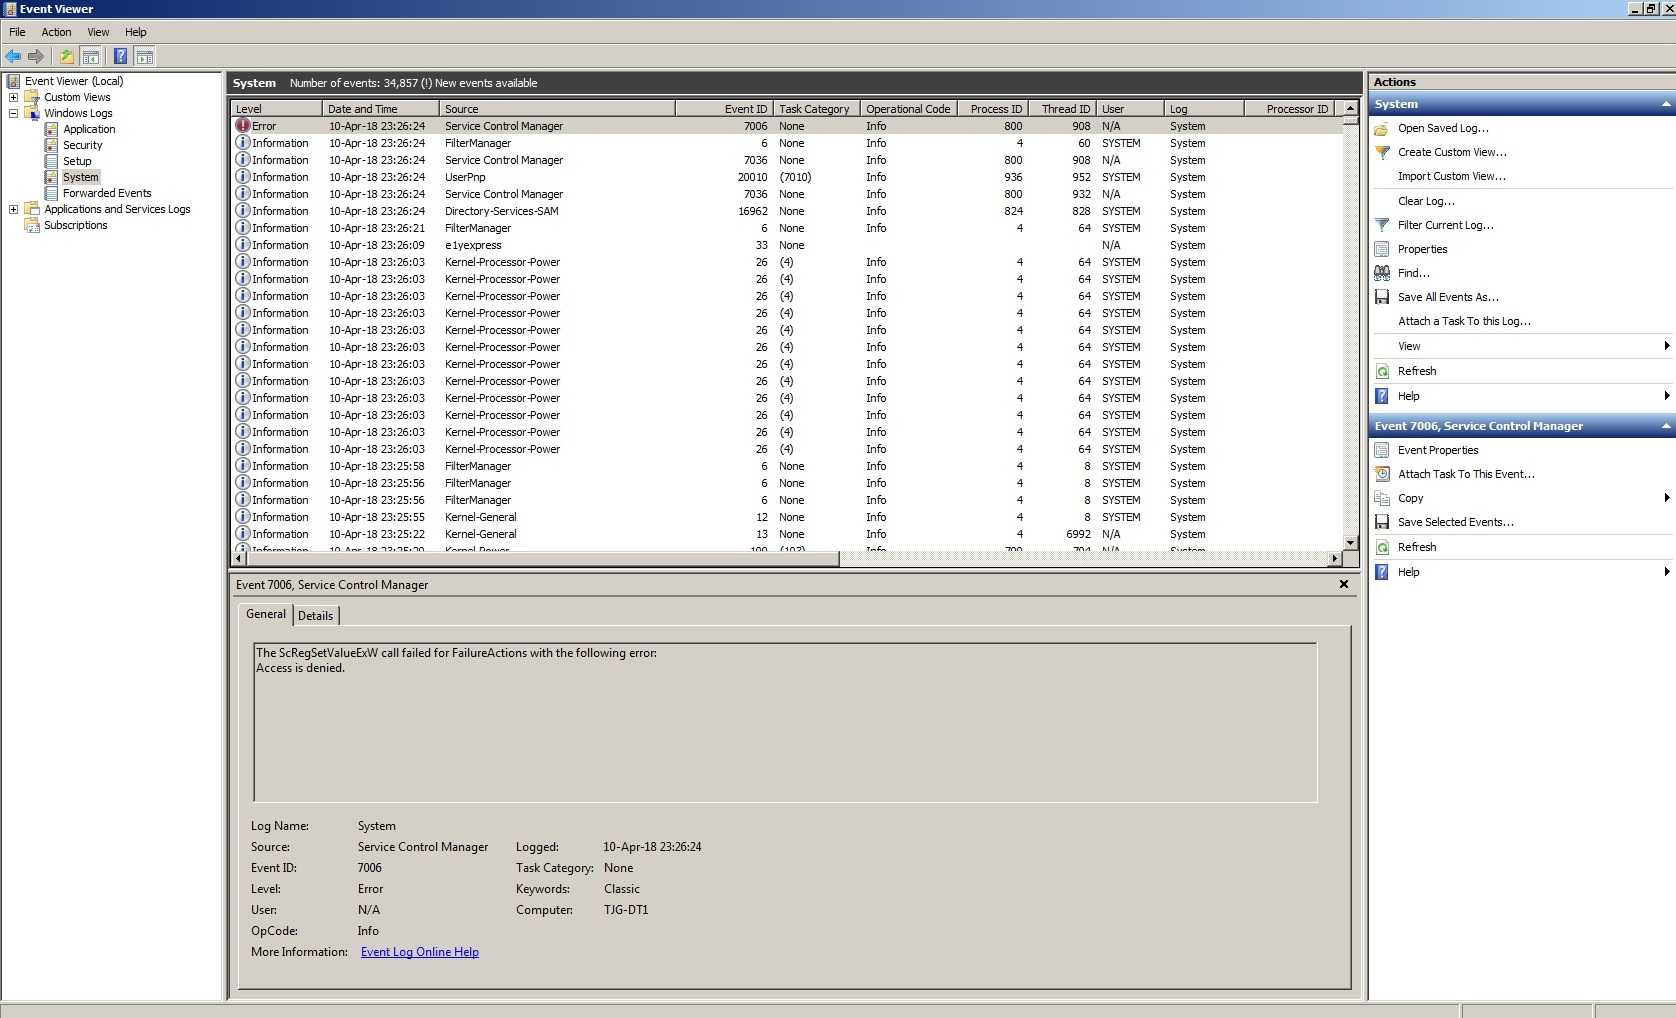Open the Copy submenu arrow in Actions

(x=1666, y=498)
